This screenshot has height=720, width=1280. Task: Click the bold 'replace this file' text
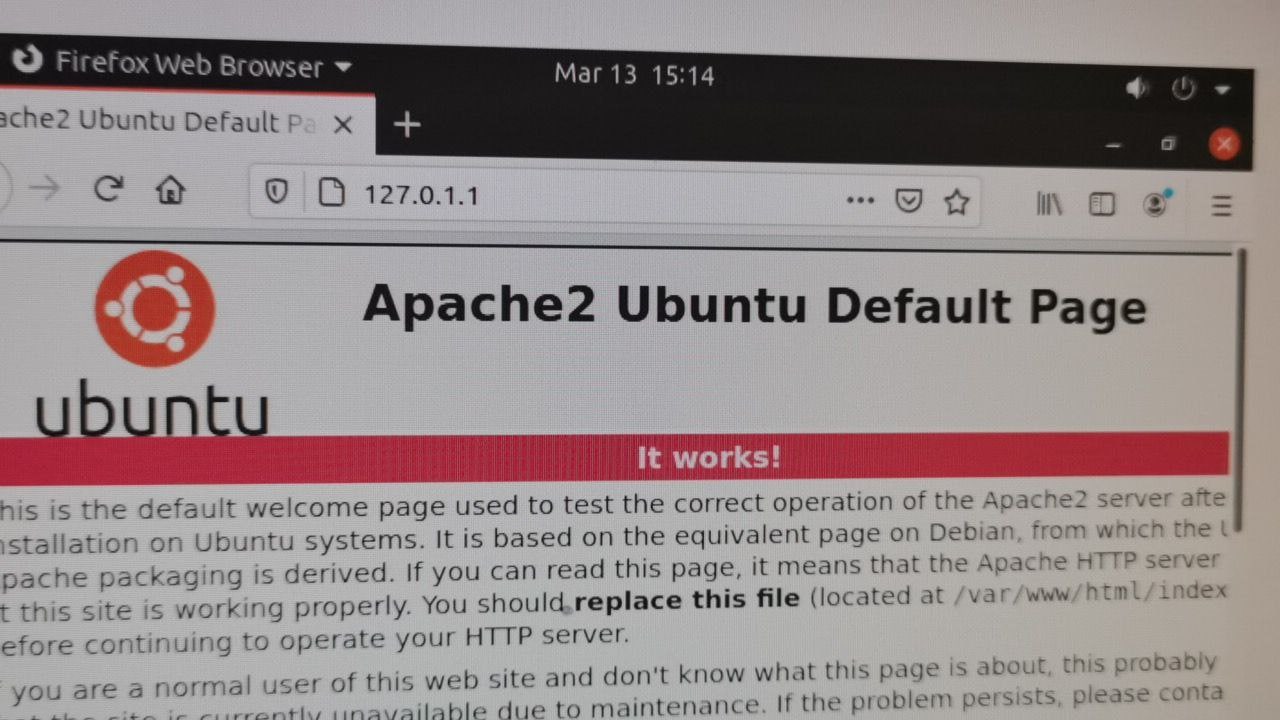[x=687, y=600]
